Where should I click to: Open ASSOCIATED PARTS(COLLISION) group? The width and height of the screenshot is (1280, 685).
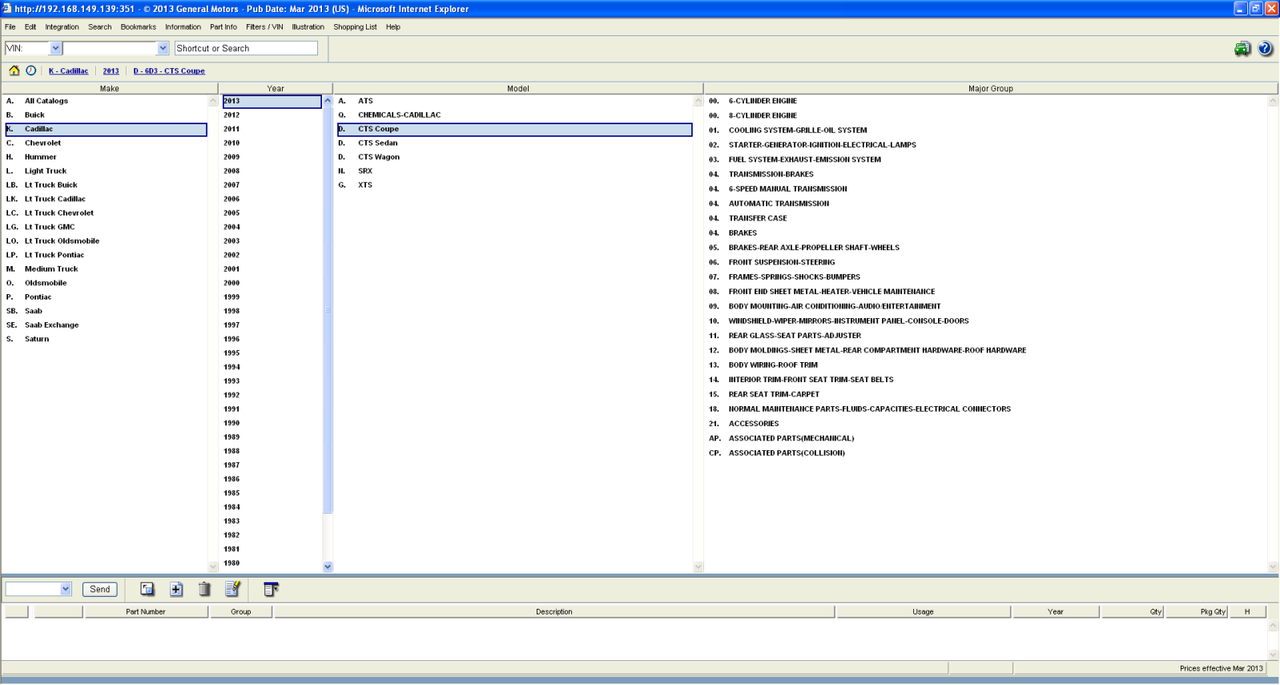[786, 453]
